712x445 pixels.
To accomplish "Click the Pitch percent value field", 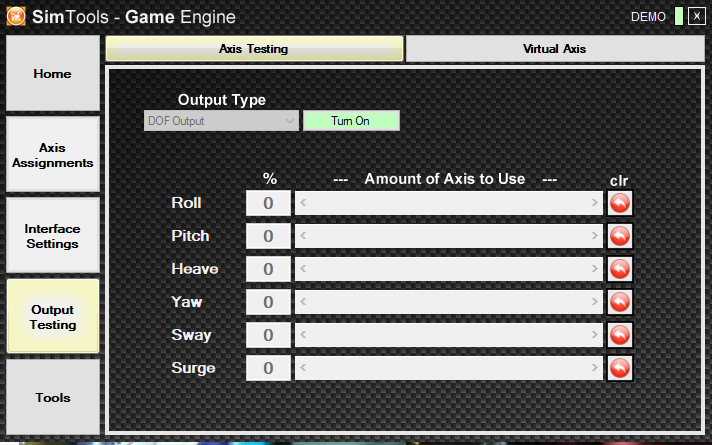I will point(268,236).
